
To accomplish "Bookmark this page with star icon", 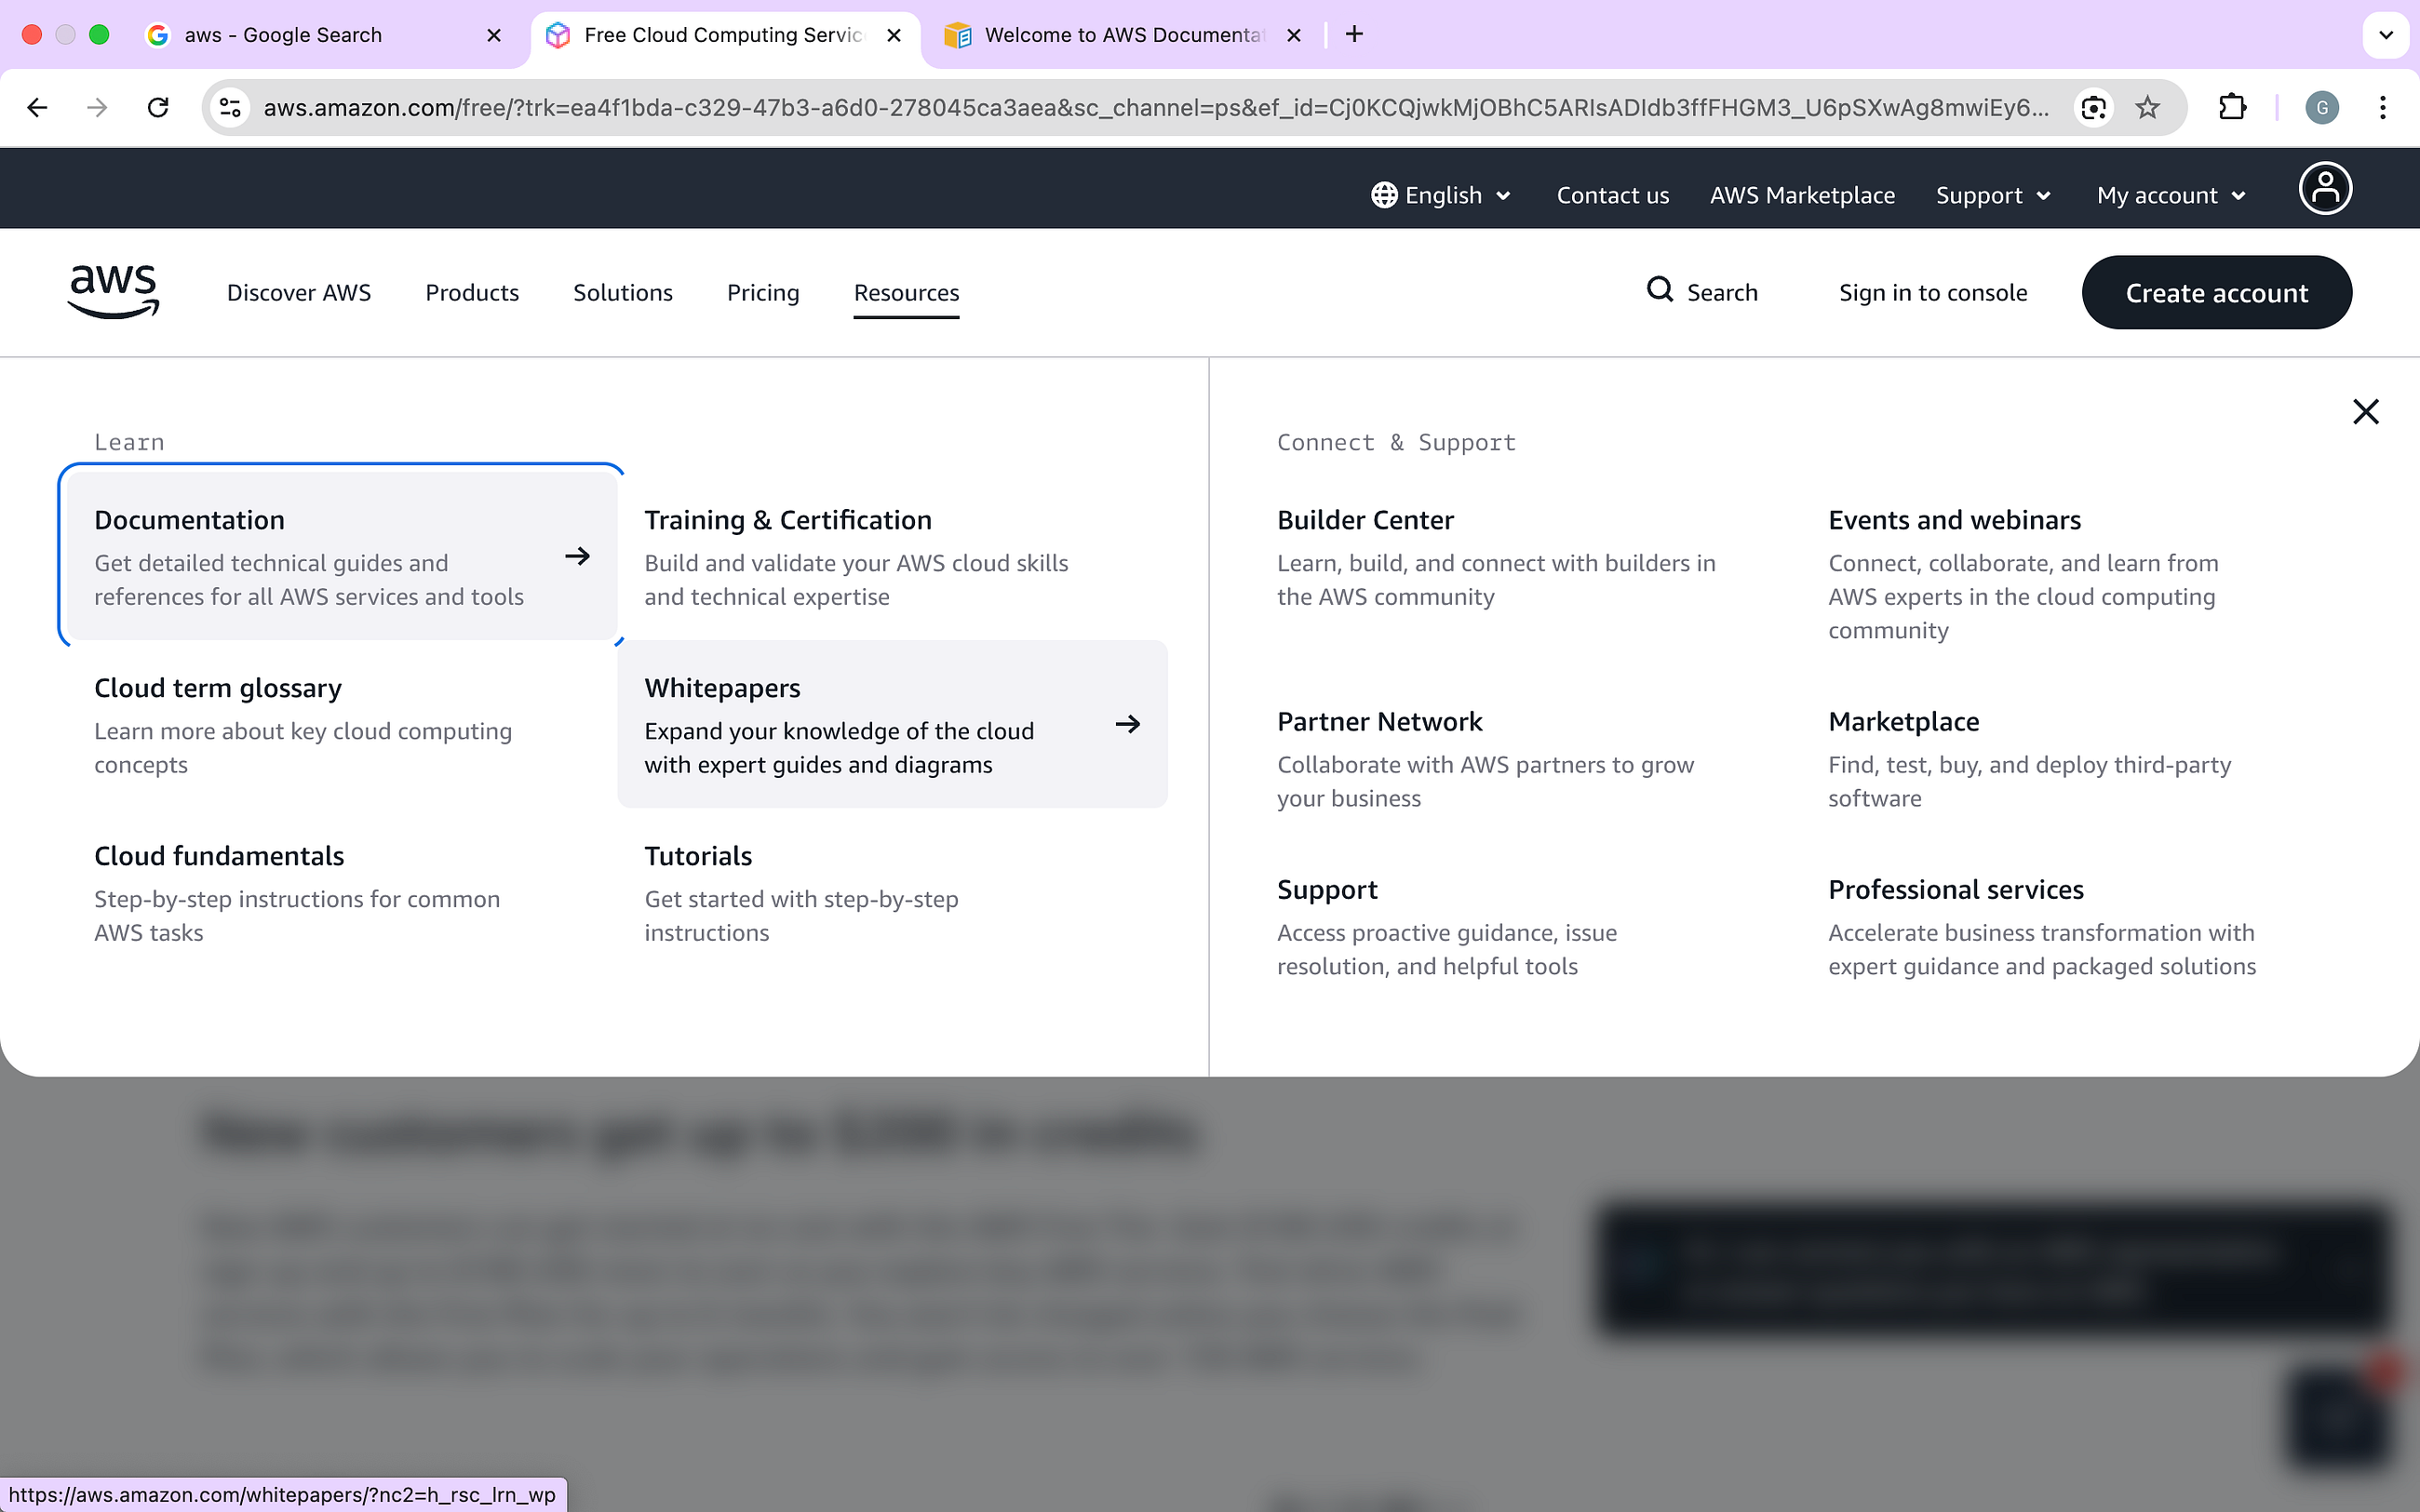I will pyautogui.click(x=2147, y=107).
